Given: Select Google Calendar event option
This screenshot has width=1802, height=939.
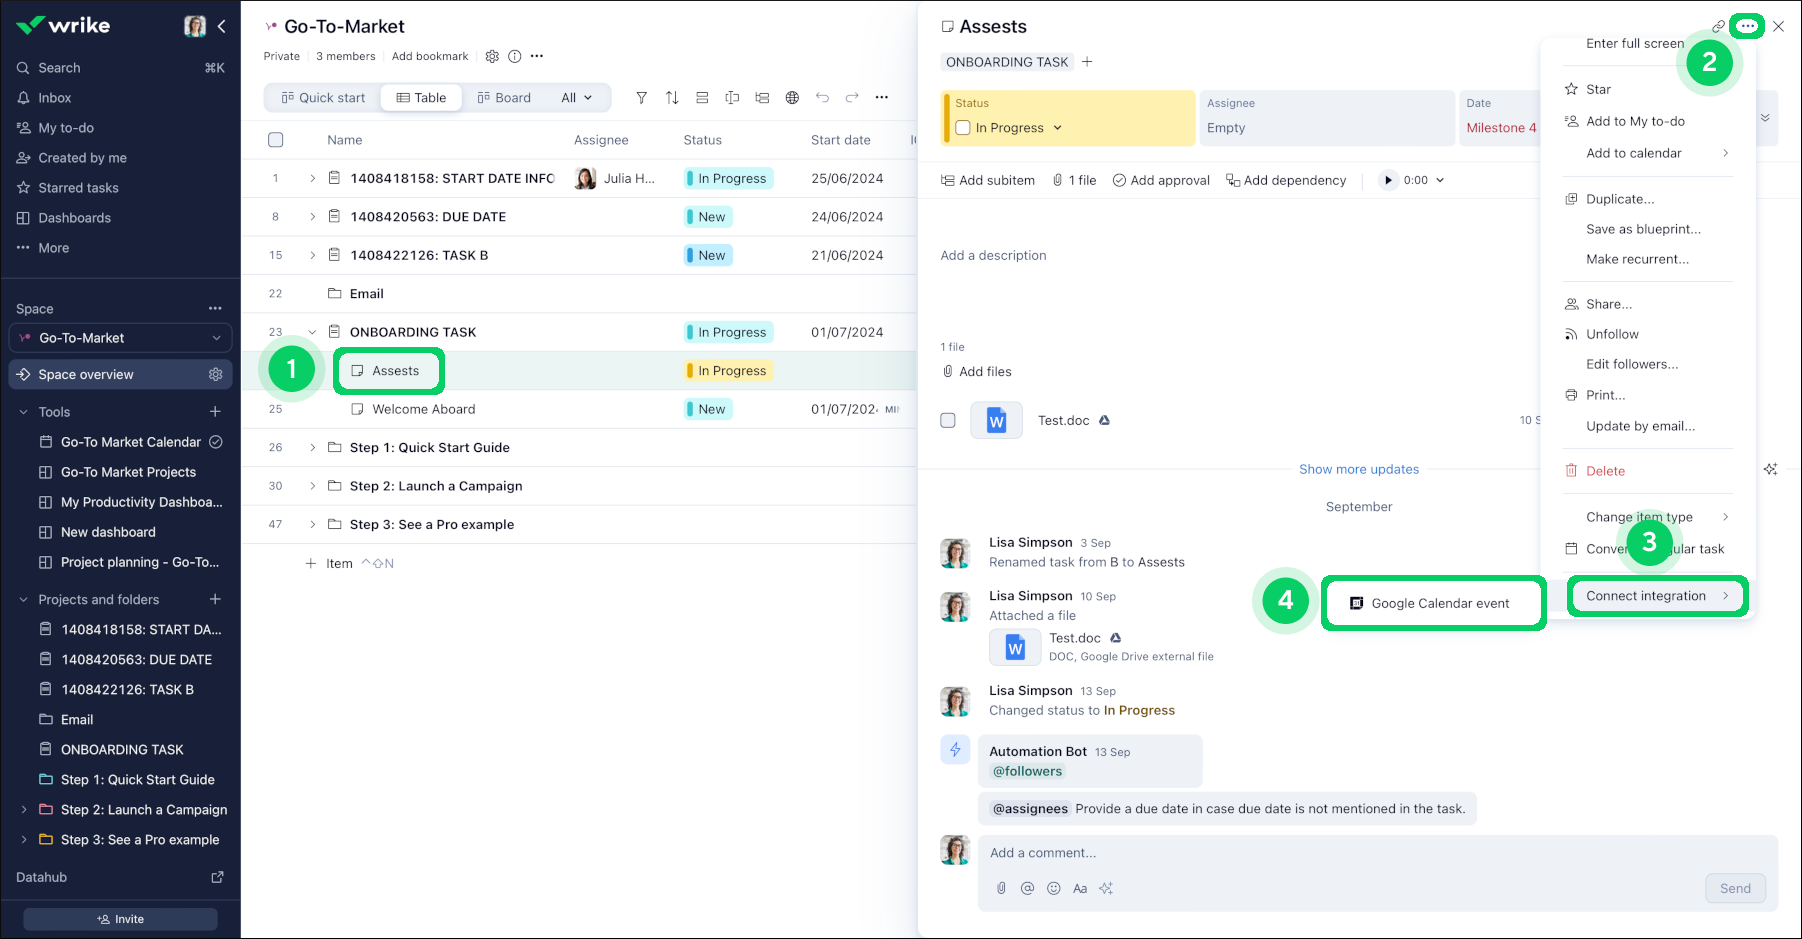Looking at the screenshot, I should [x=1439, y=603].
